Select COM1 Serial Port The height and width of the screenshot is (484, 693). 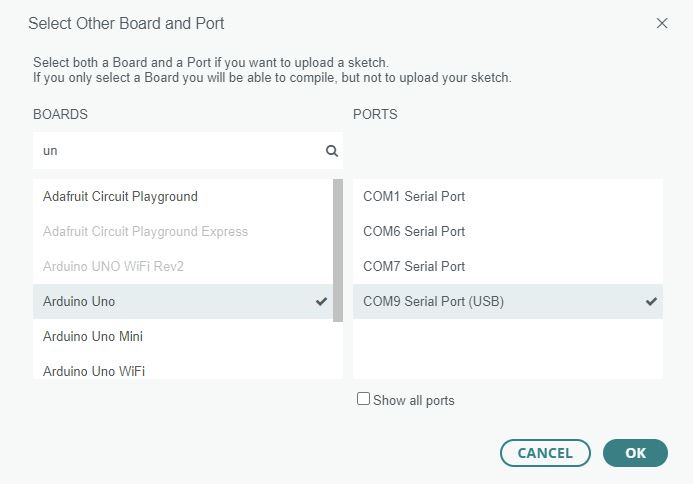(x=508, y=196)
